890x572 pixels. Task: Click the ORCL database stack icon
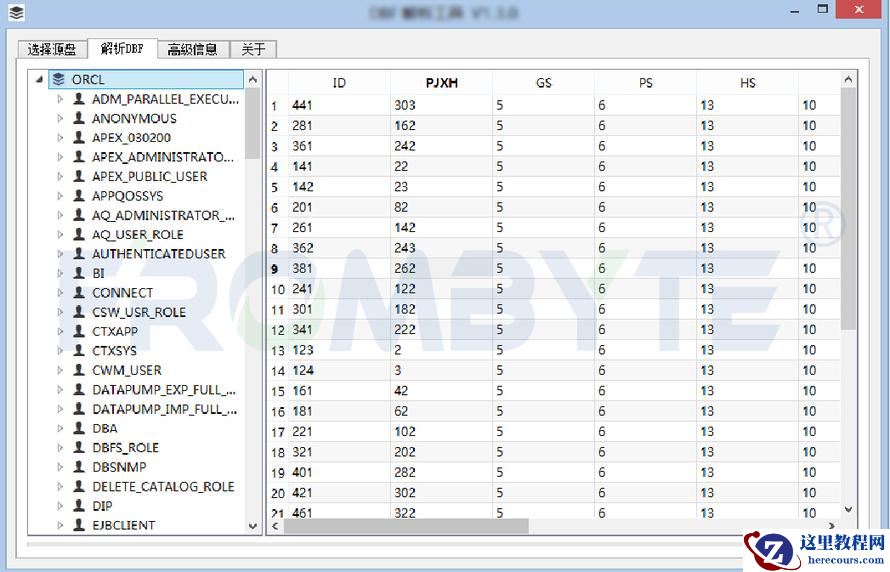[58, 79]
